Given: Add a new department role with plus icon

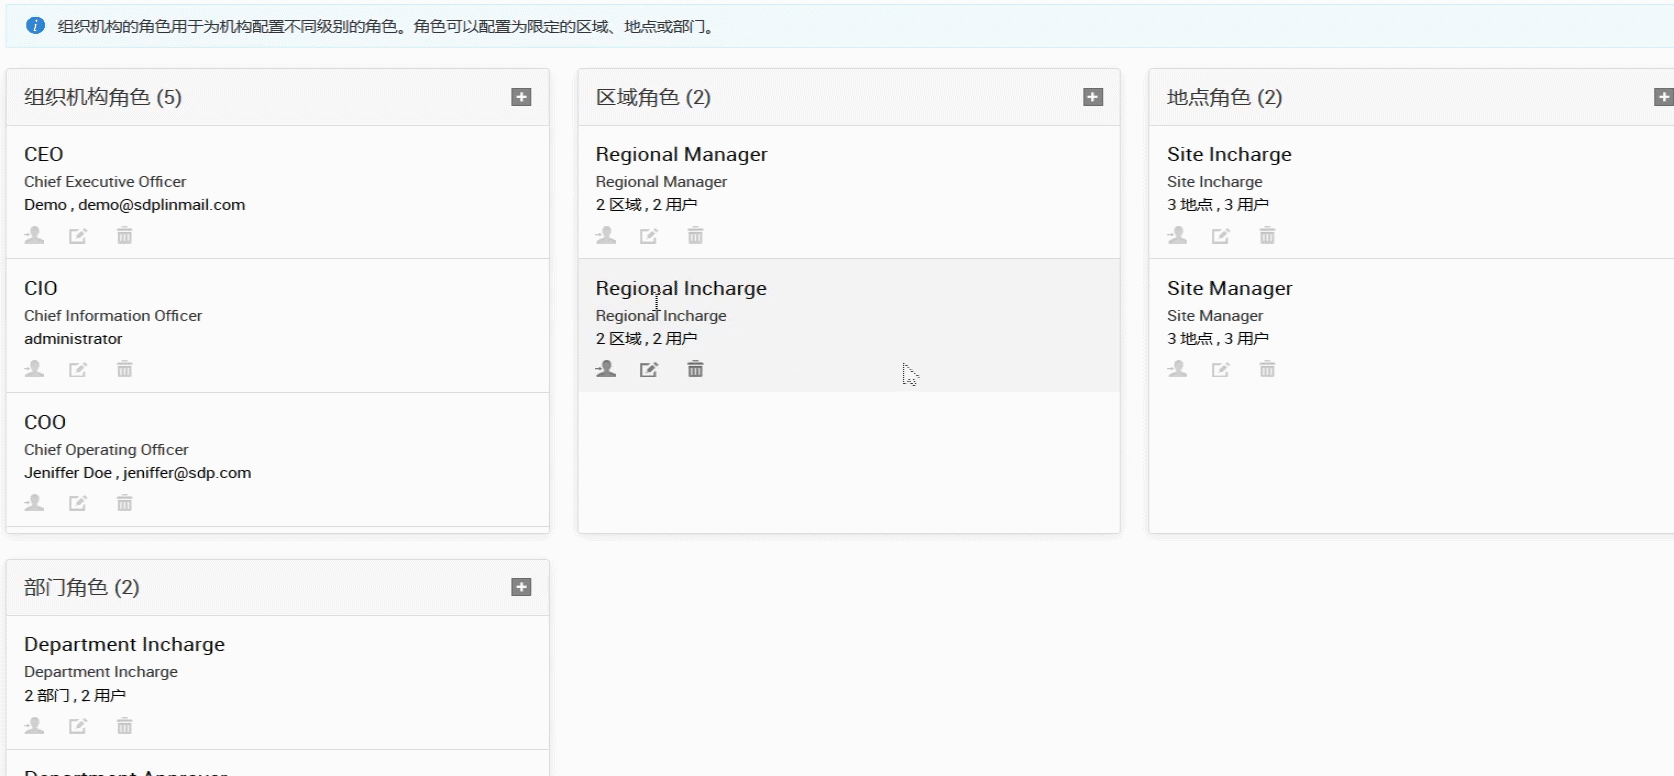Looking at the screenshot, I should tap(521, 587).
